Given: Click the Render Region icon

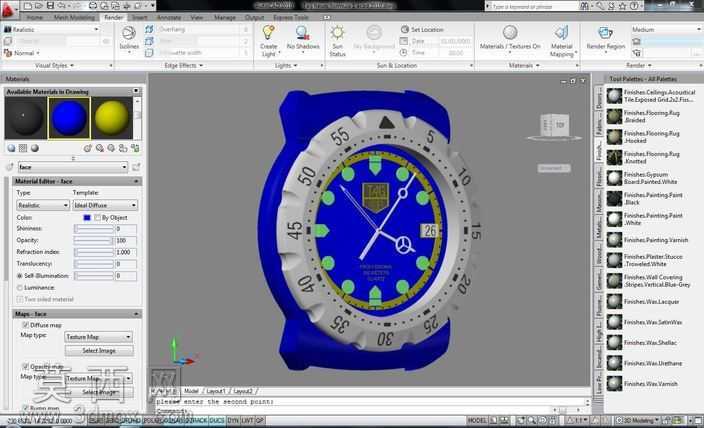Looking at the screenshot, I should pyautogui.click(x=605, y=33).
